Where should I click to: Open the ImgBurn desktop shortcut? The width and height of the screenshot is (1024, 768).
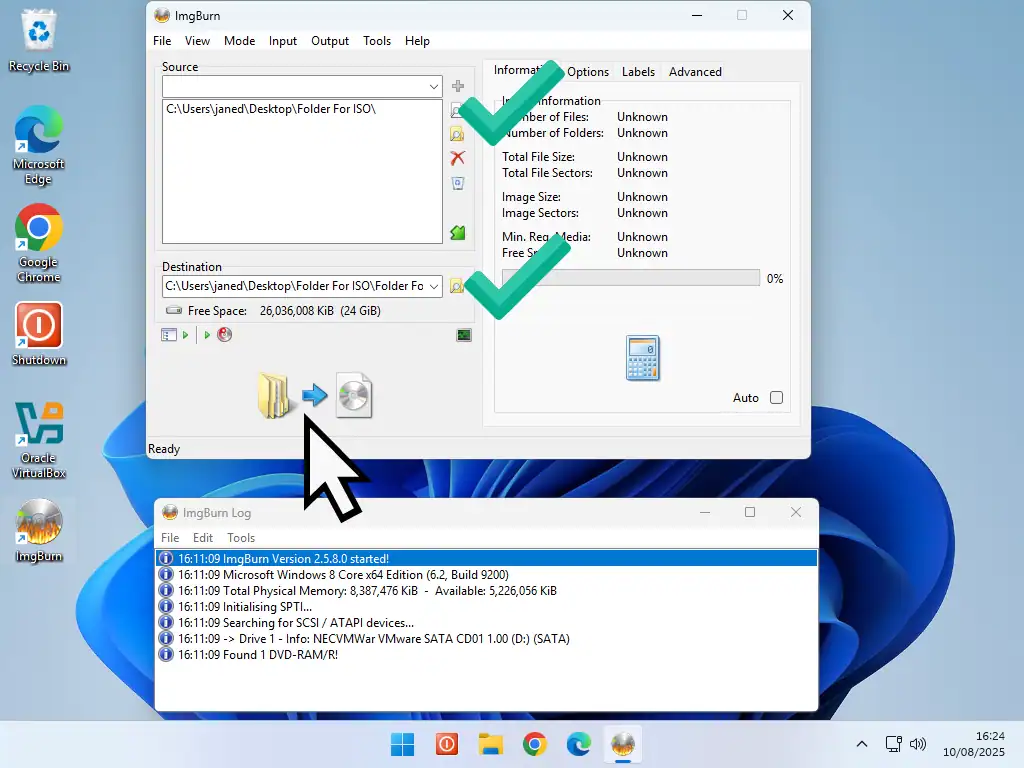(39, 531)
